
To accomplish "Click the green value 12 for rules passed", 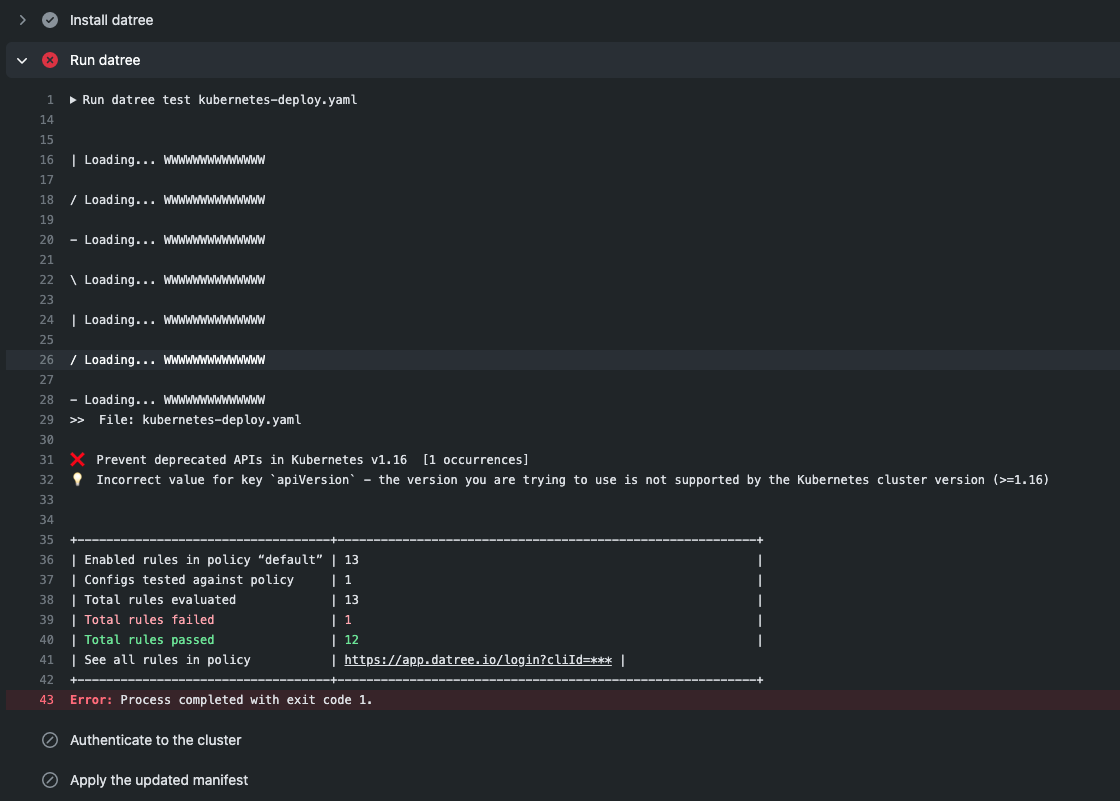I will coord(351,640).
